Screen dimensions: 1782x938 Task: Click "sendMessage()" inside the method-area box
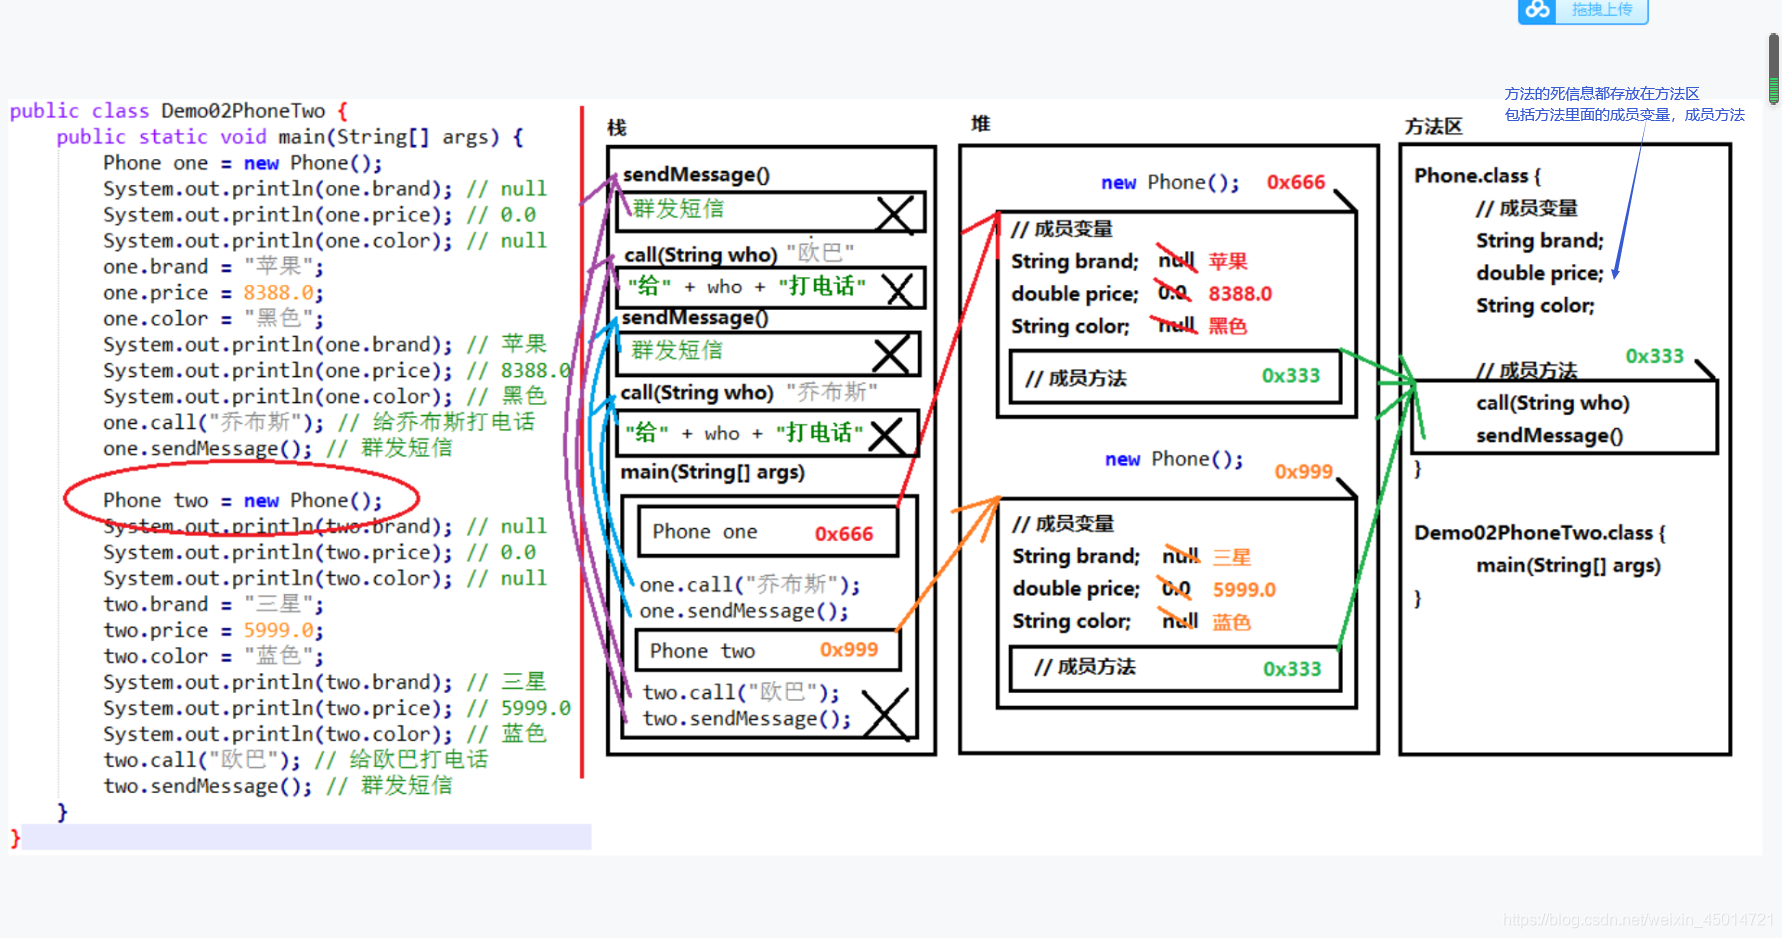click(x=1550, y=435)
